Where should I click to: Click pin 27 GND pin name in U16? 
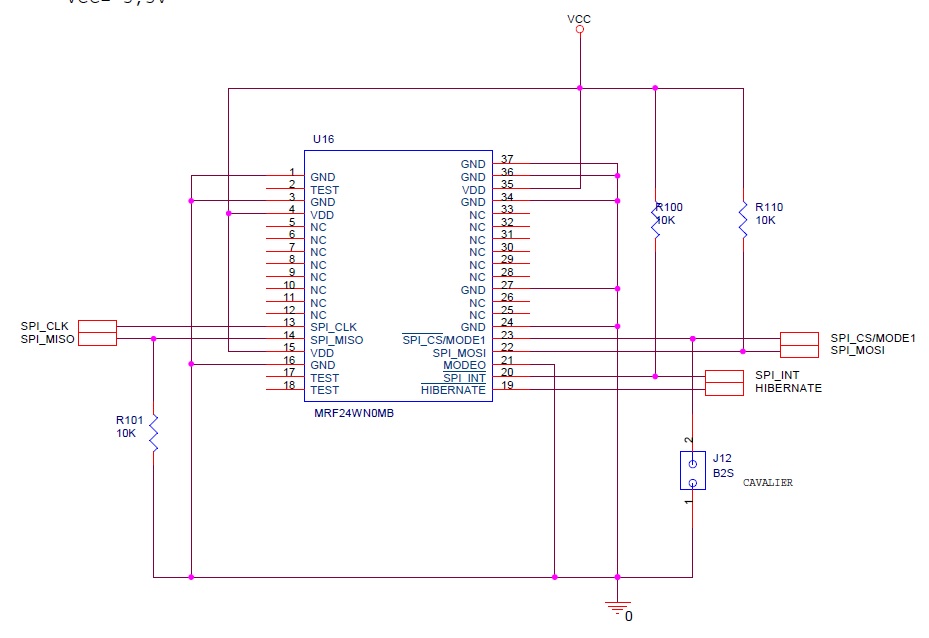click(x=473, y=290)
